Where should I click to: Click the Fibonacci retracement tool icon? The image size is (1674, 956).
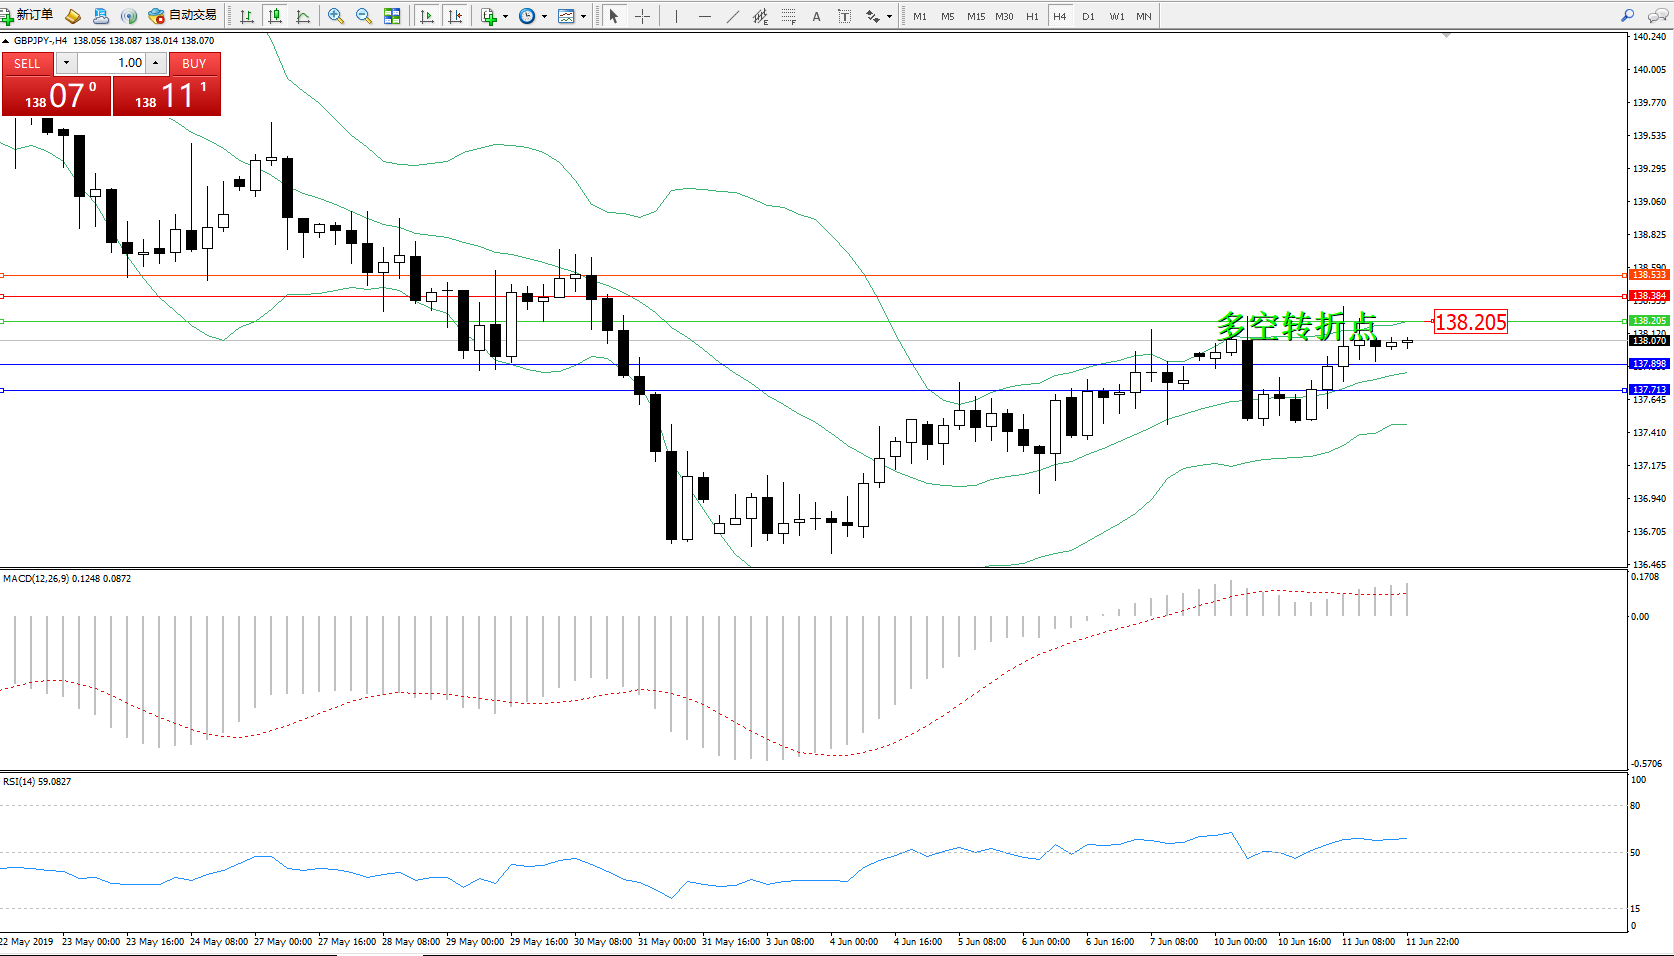(789, 16)
